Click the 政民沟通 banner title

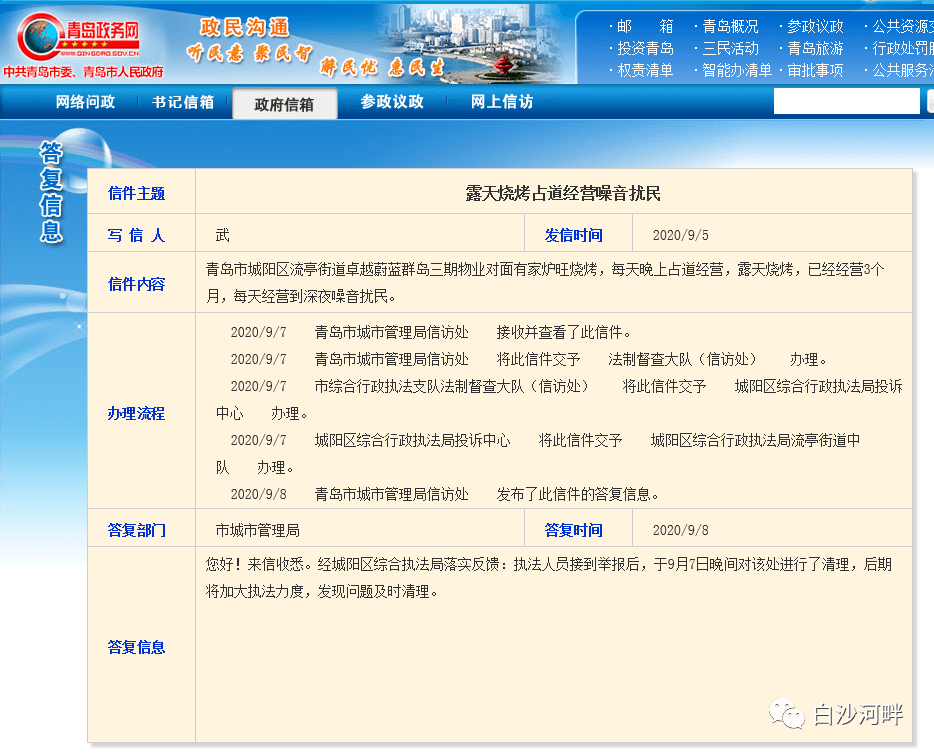[244, 27]
